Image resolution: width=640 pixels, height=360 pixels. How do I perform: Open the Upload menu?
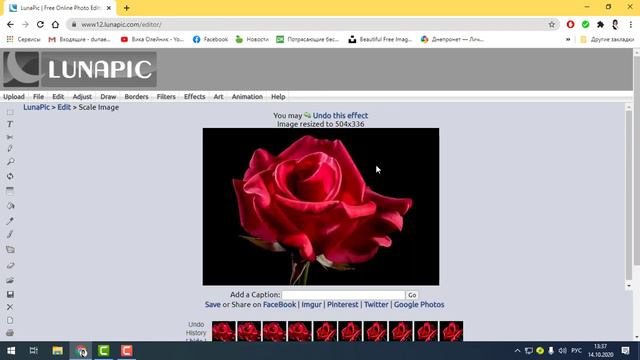[14, 97]
